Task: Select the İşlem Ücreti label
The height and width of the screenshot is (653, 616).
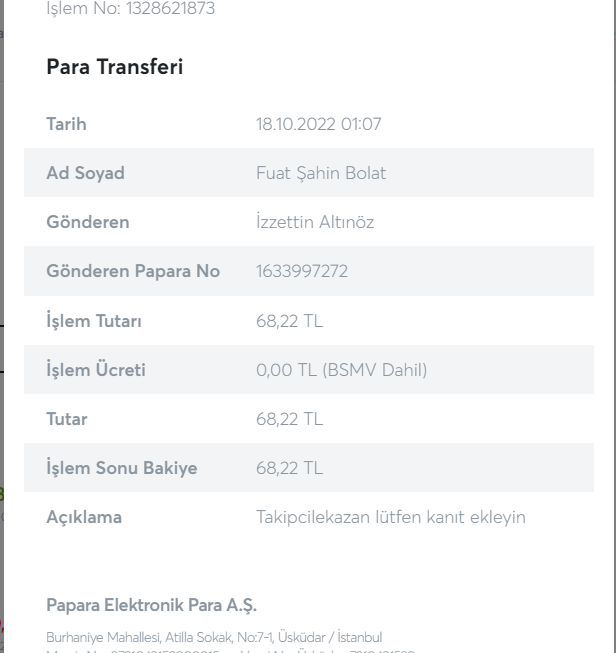Action: (97, 370)
